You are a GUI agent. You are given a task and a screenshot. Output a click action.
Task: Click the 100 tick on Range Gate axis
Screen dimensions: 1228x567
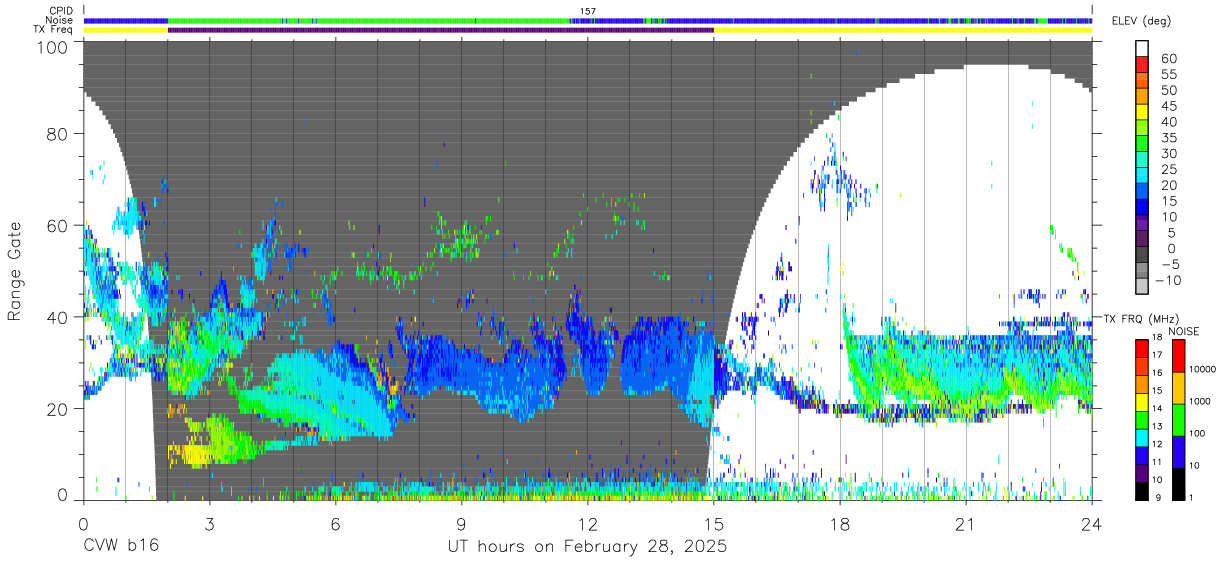coord(53,46)
